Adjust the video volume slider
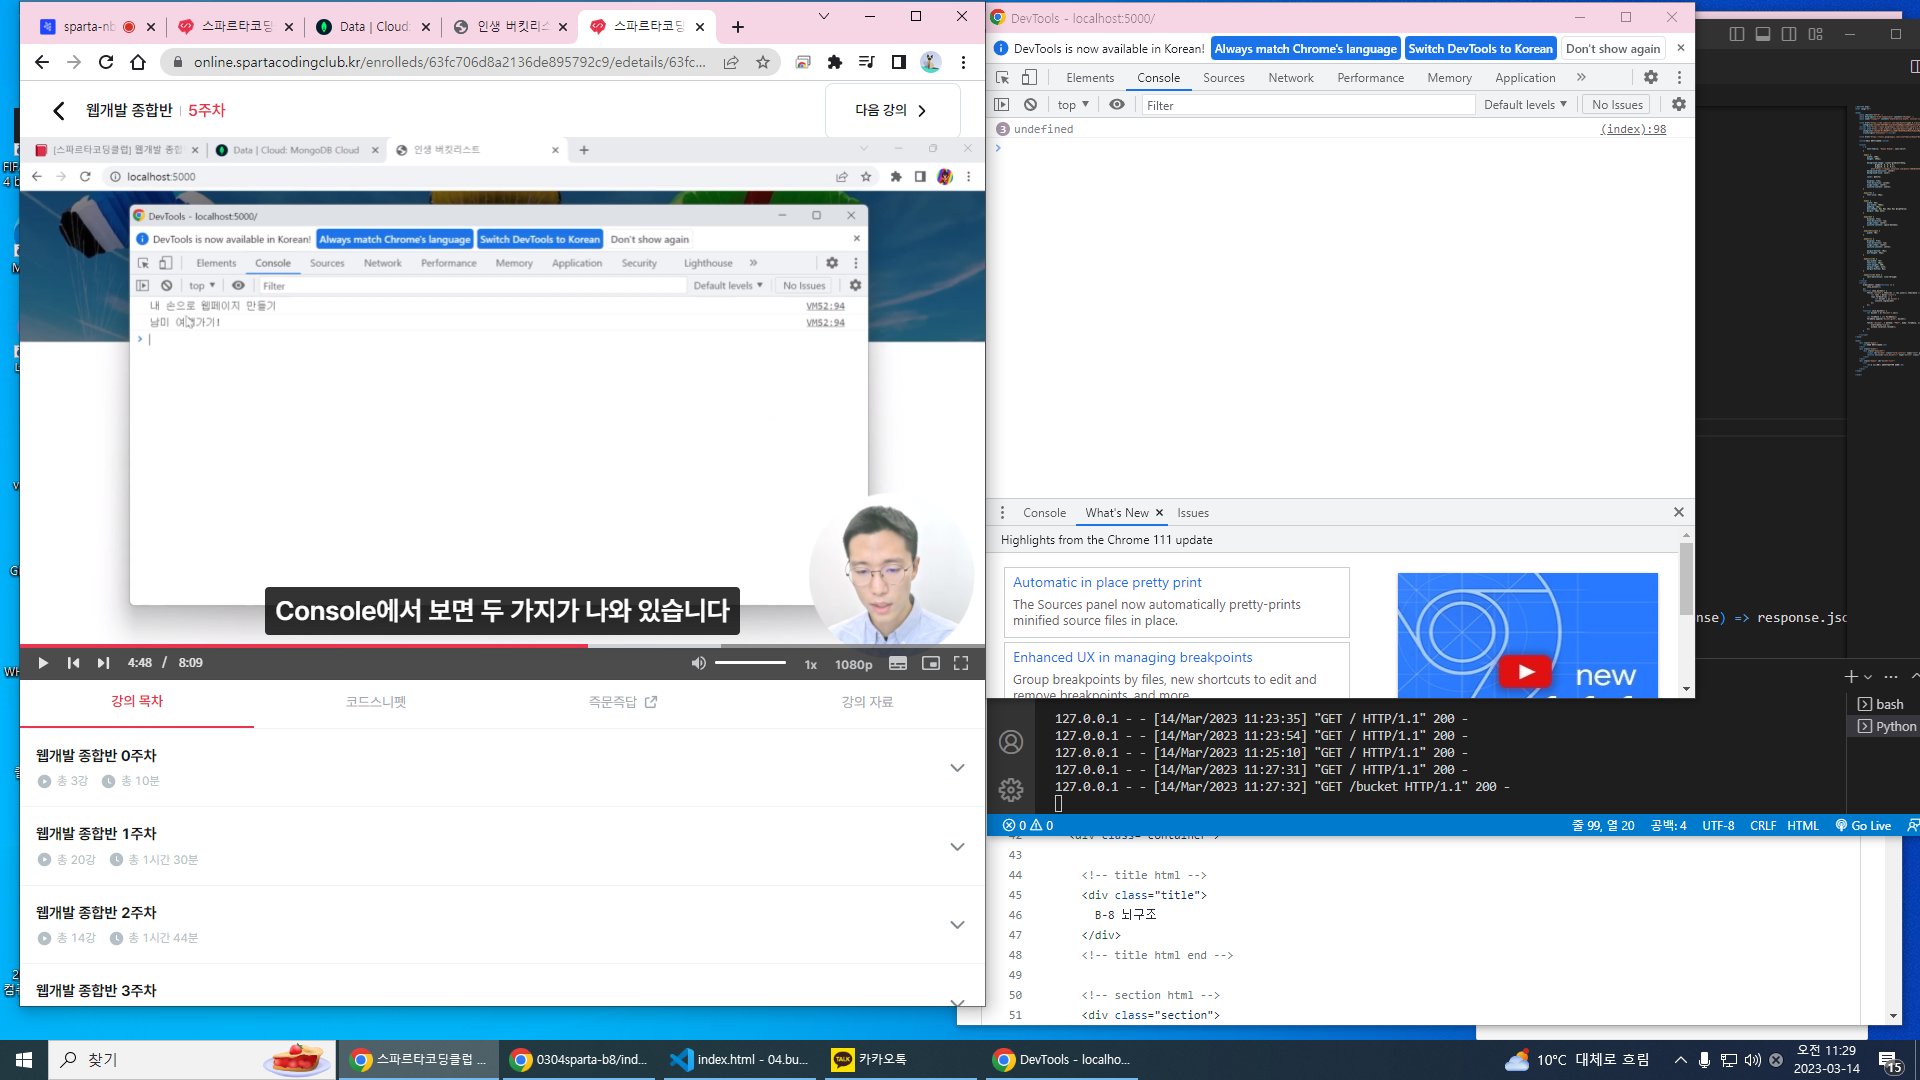The width and height of the screenshot is (1920, 1080). pyautogui.click(x=751, y=663)
